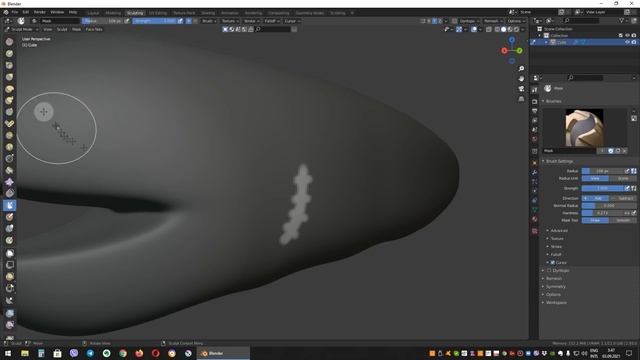Open the Falloff header dropdown
Image resolution: width=640 pixels, height=360 pixels.
[271, 21]
